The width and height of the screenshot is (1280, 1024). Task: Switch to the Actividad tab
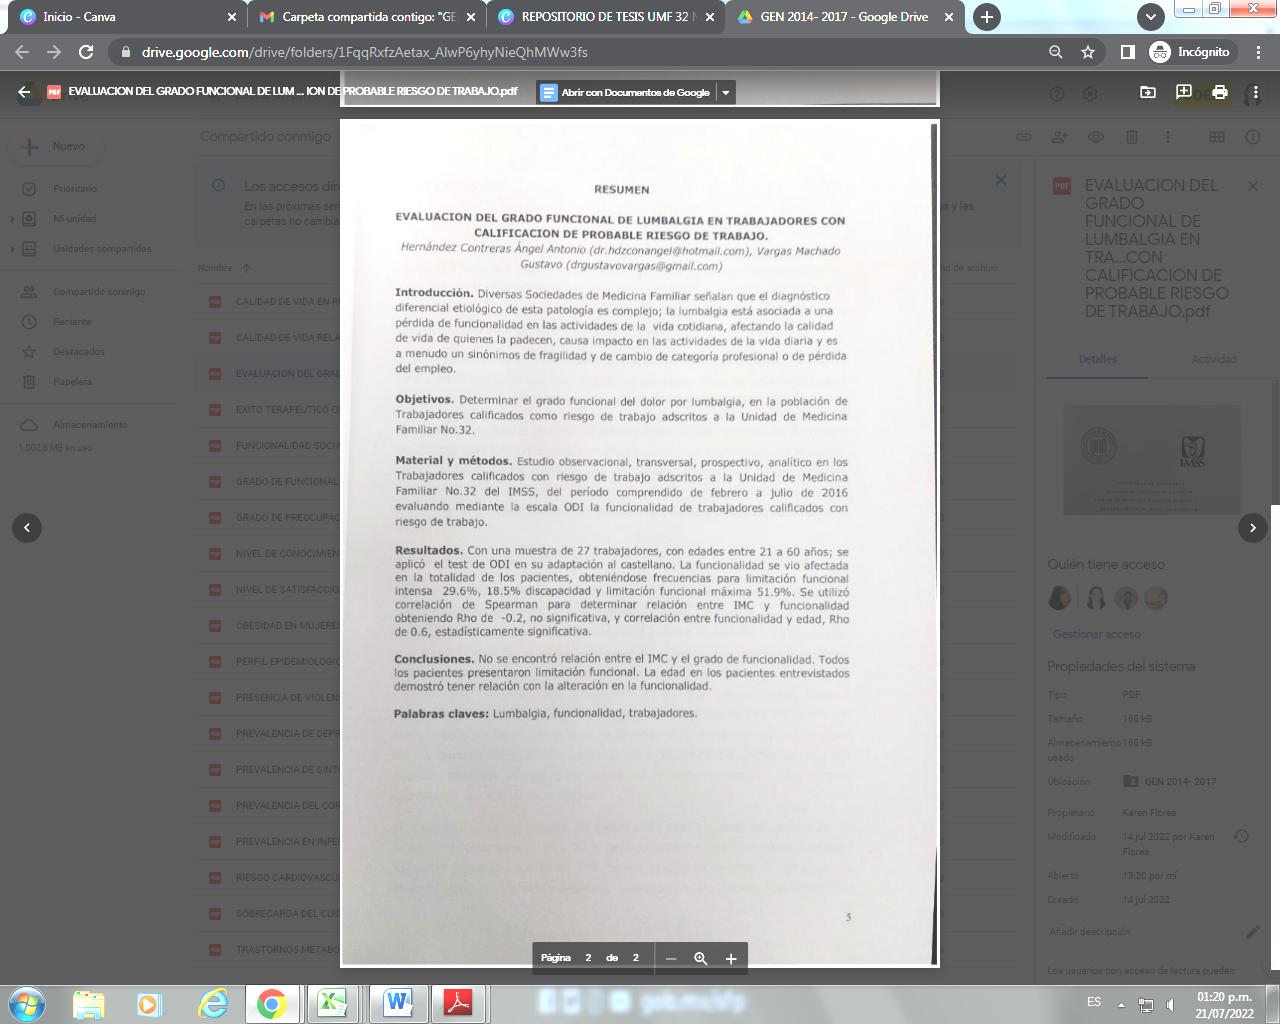point(1214,359)
